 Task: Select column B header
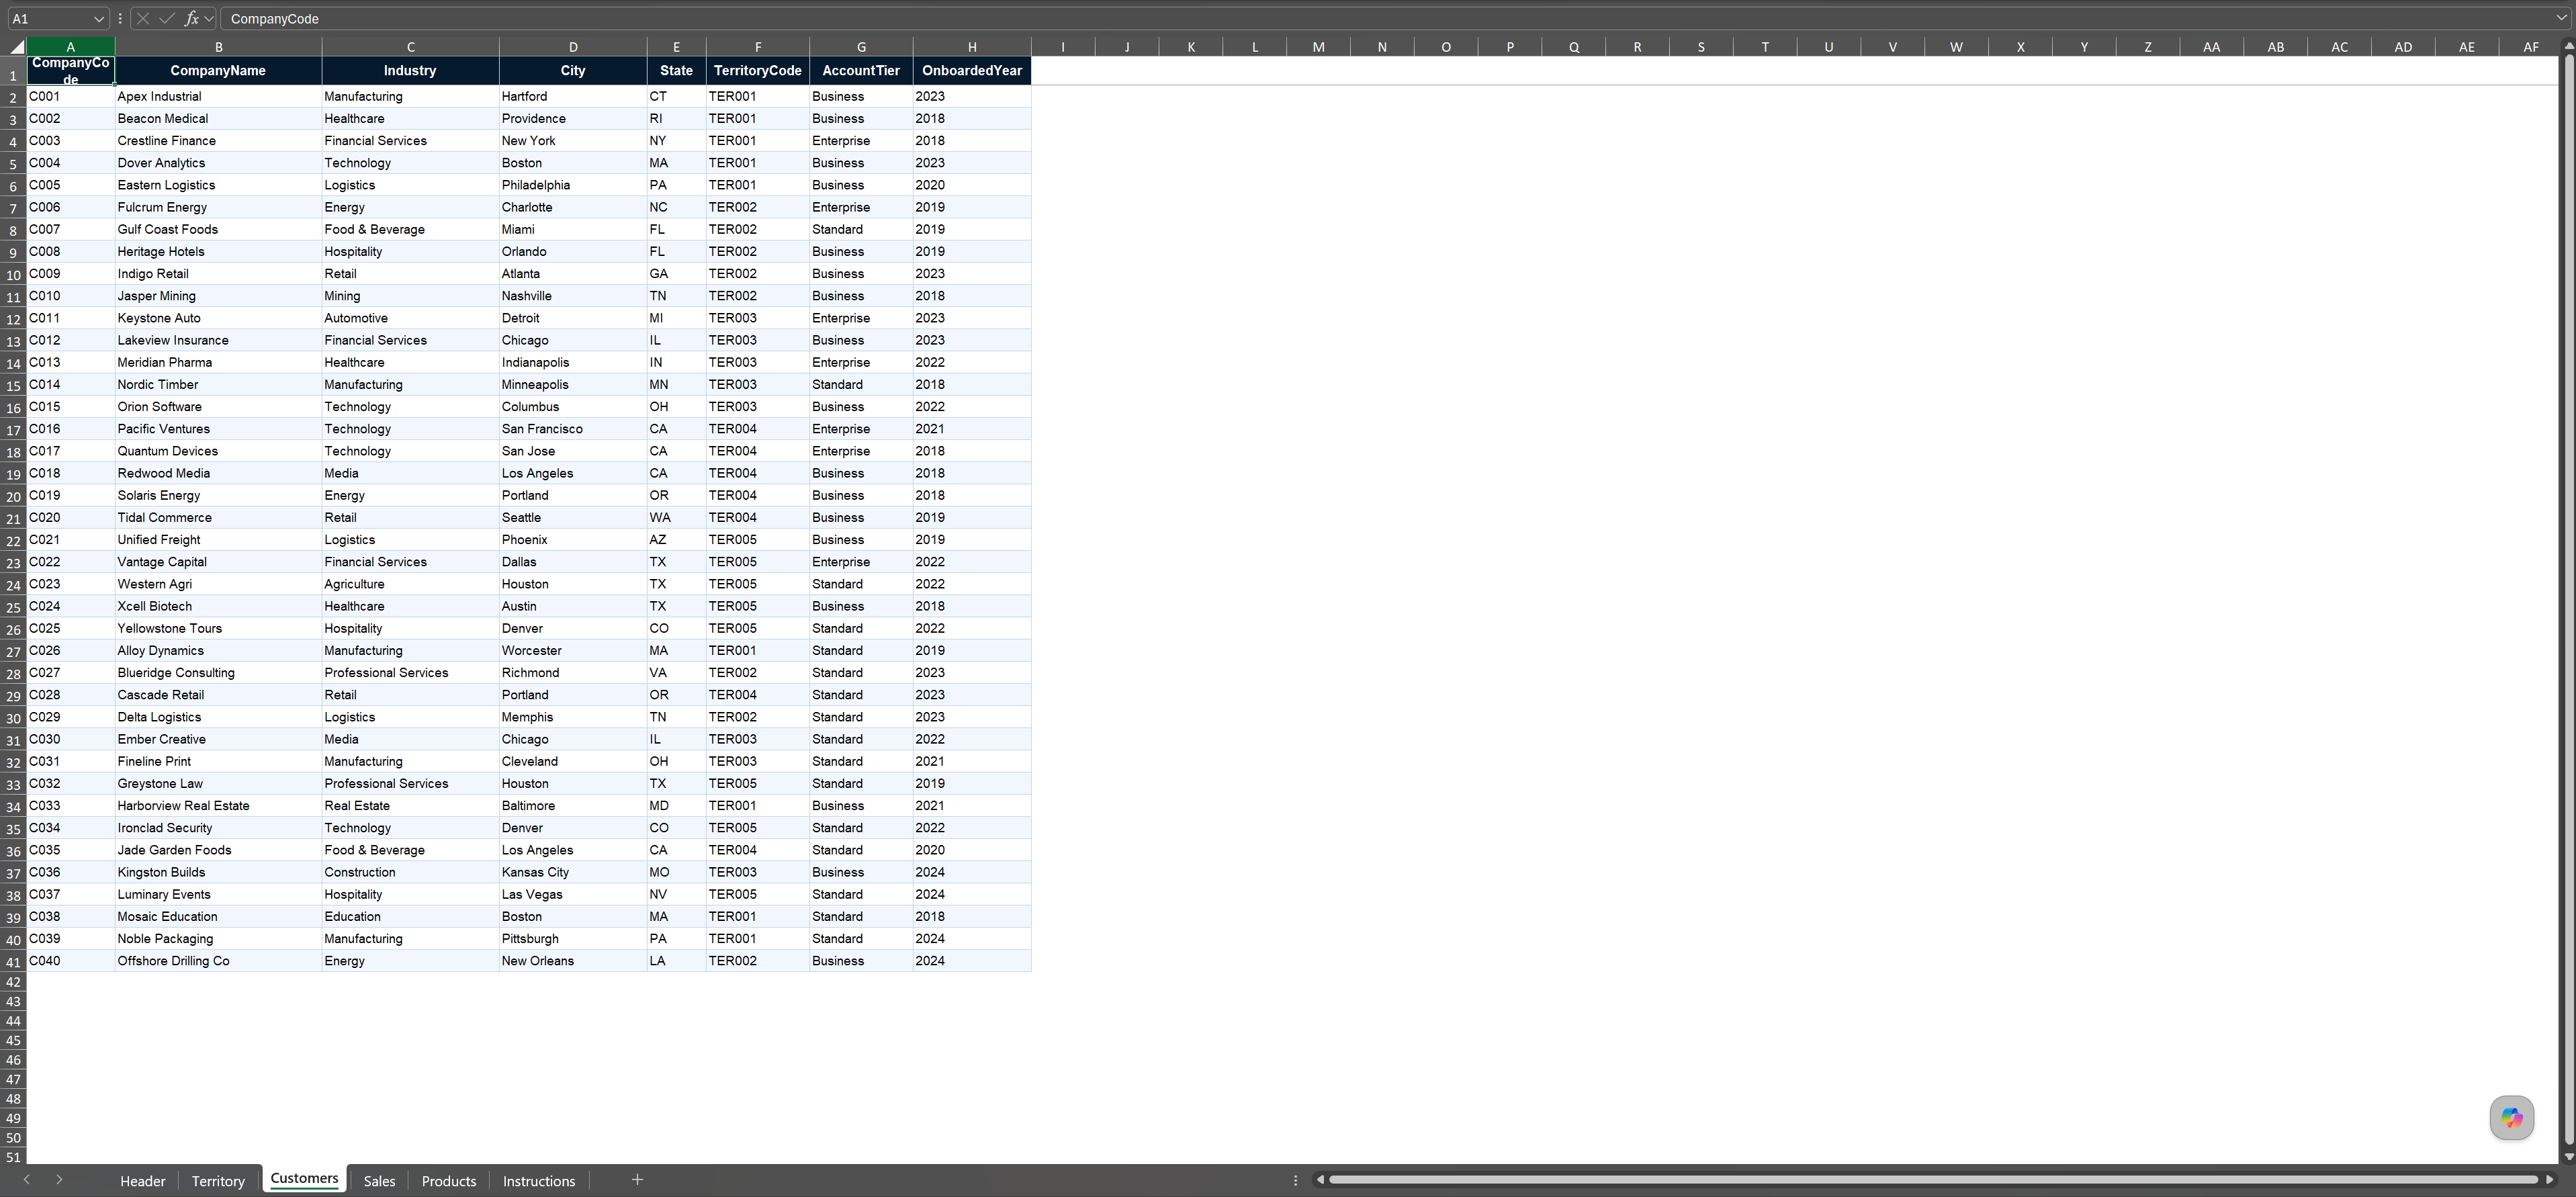click(218, 47)
